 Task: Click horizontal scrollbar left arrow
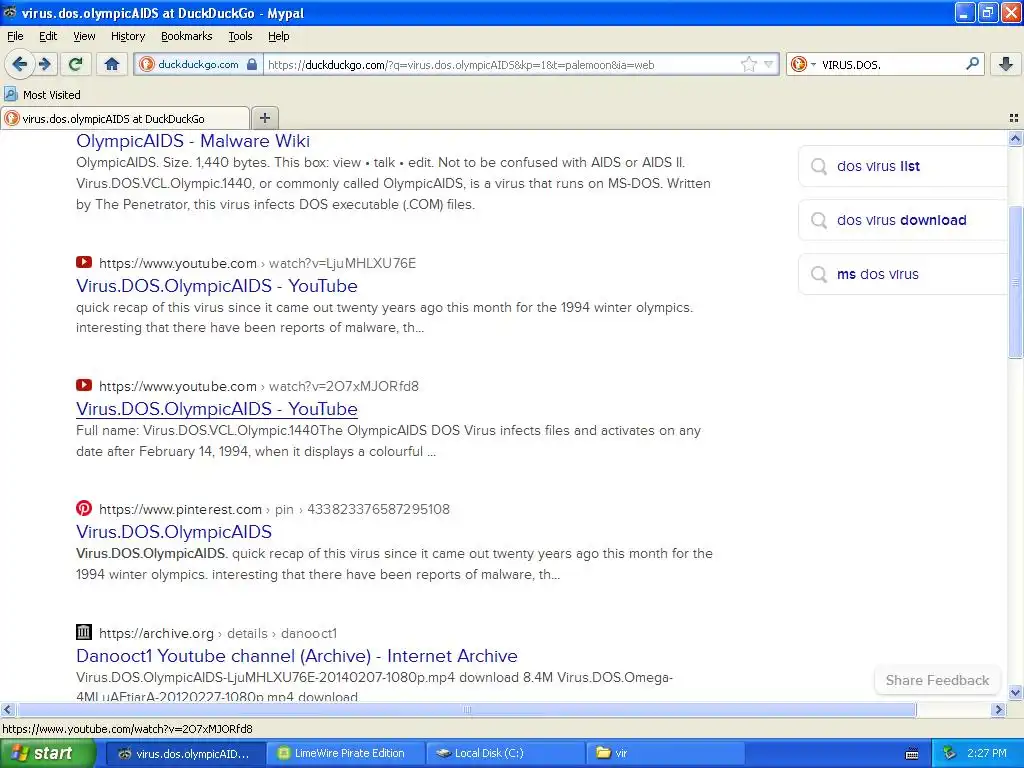pos(7,709)
